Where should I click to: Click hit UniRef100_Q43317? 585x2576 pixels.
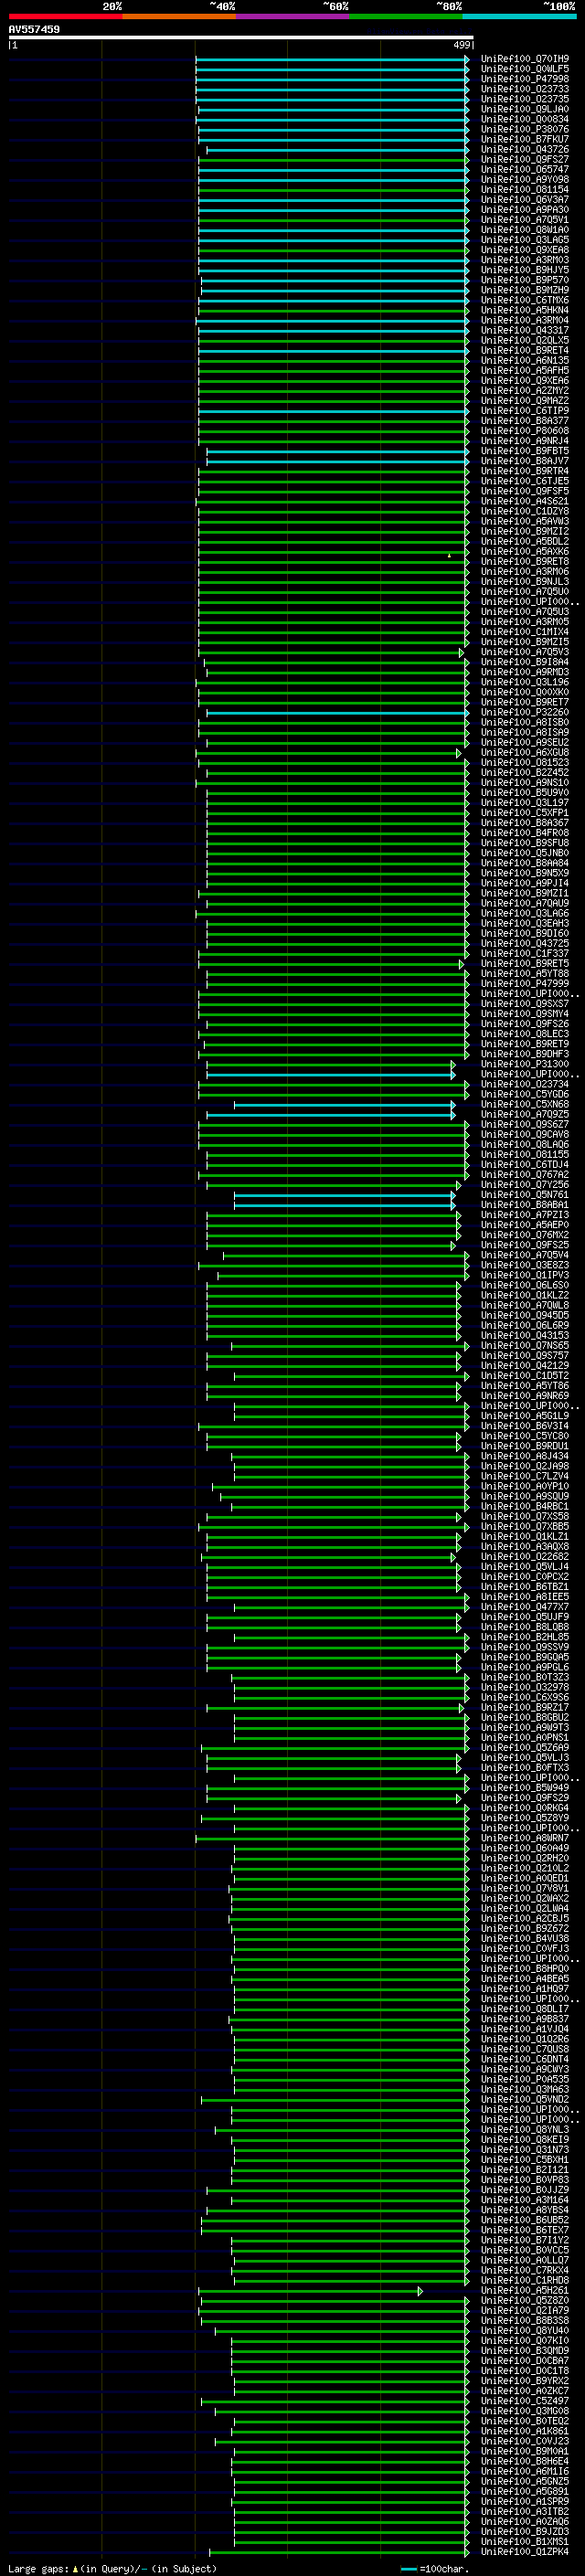525,330
